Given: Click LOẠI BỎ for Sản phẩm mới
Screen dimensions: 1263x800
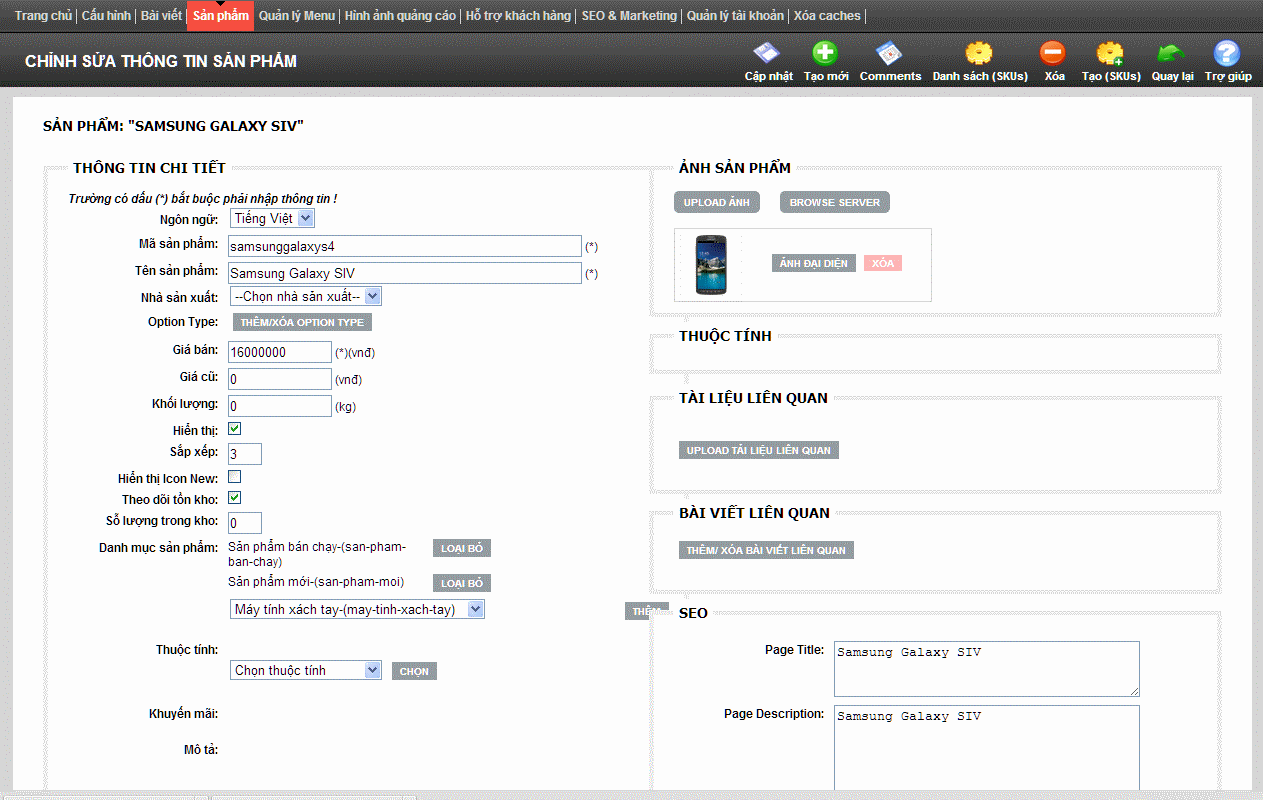Looking at the screenshot, I should pos(462,583).
